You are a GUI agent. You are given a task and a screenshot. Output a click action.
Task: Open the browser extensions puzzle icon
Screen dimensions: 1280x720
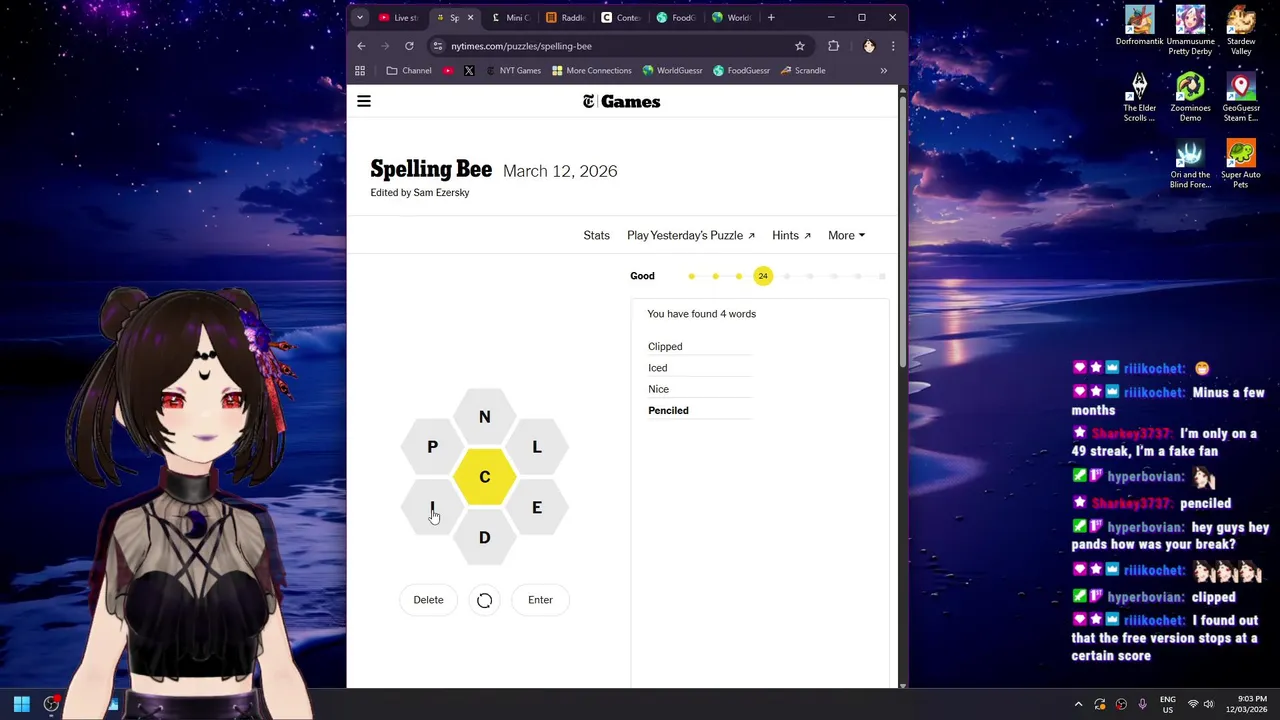coord(833,46)
